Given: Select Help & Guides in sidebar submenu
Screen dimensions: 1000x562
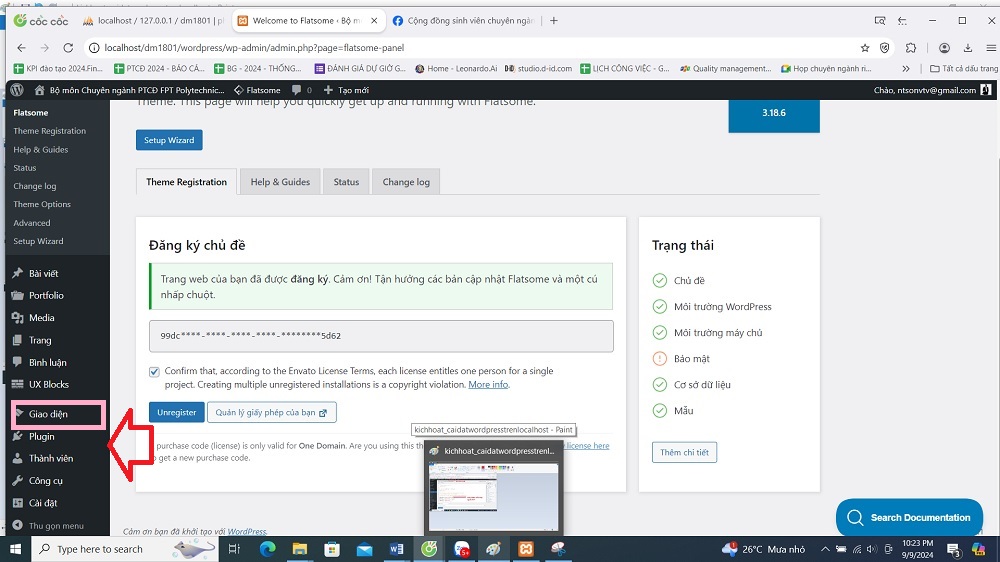Looking at the screenshot, I should click(x=40, y=149).
